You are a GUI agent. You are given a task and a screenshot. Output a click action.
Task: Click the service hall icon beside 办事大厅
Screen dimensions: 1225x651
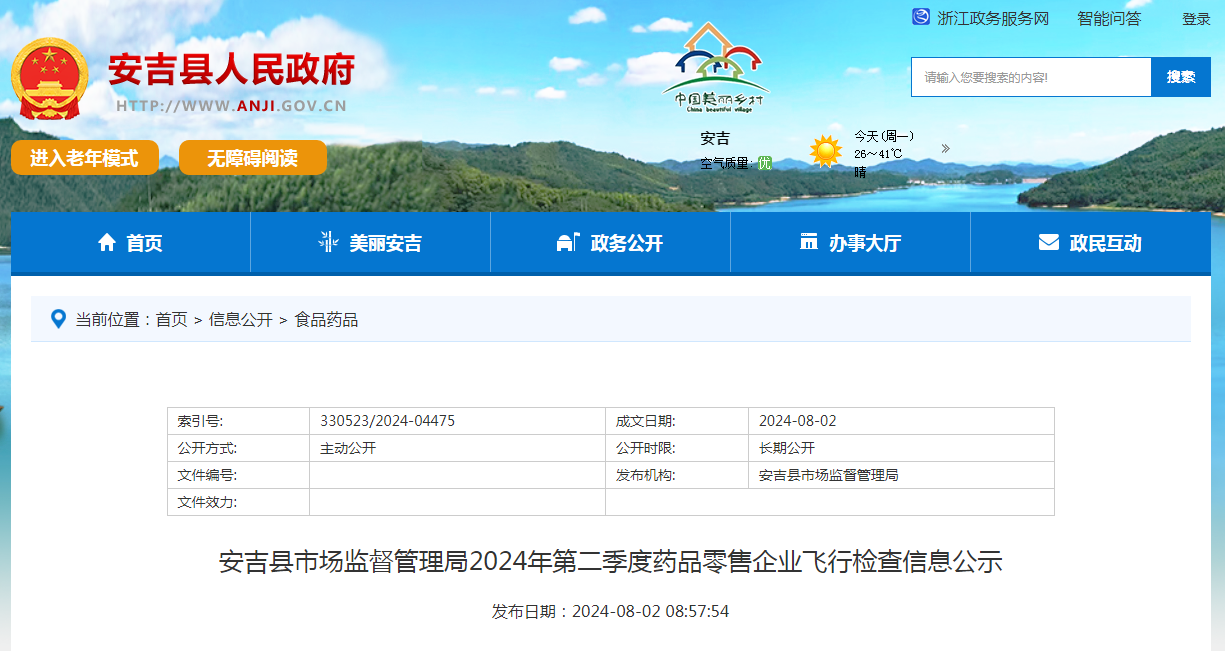click(809, 242)
